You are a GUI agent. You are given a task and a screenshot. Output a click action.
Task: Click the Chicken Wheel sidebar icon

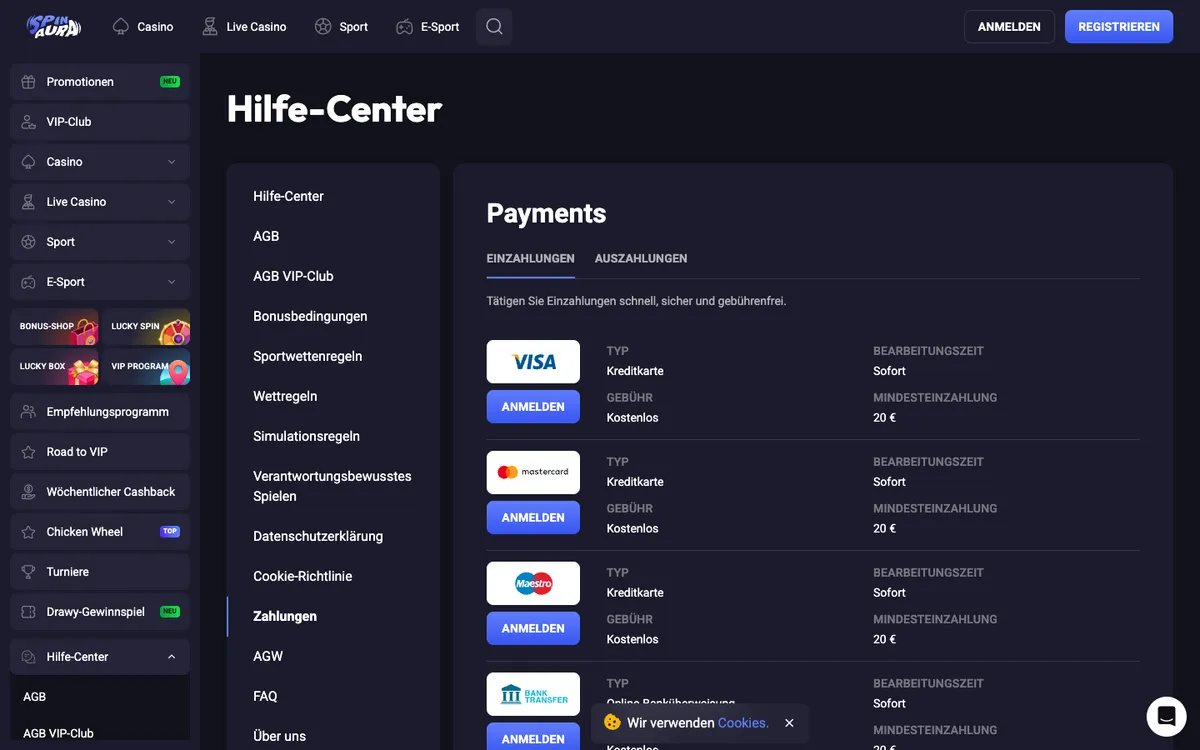[28, 532]
